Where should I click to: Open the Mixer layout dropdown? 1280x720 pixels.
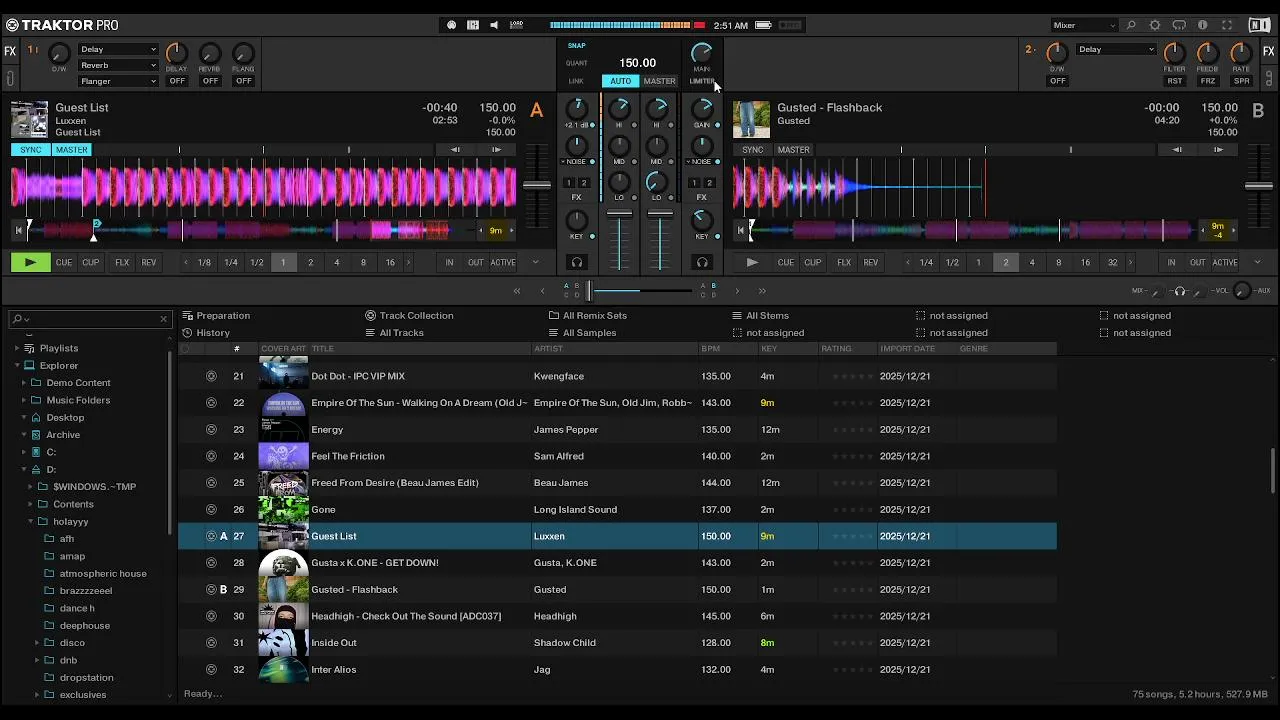coord(1084,25)
